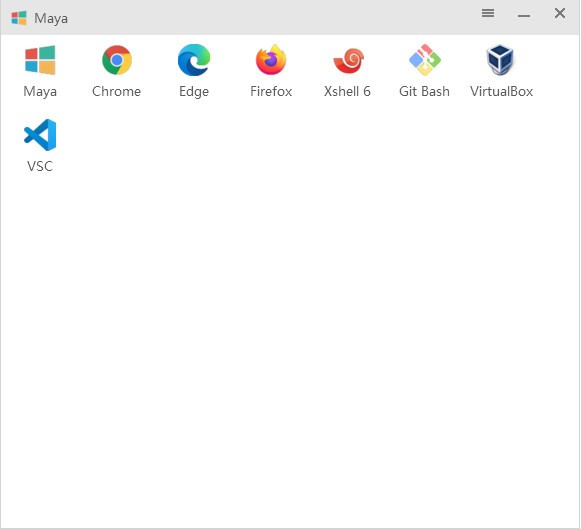
Task: Open the Edge browser icon
Action: (194, 60)
